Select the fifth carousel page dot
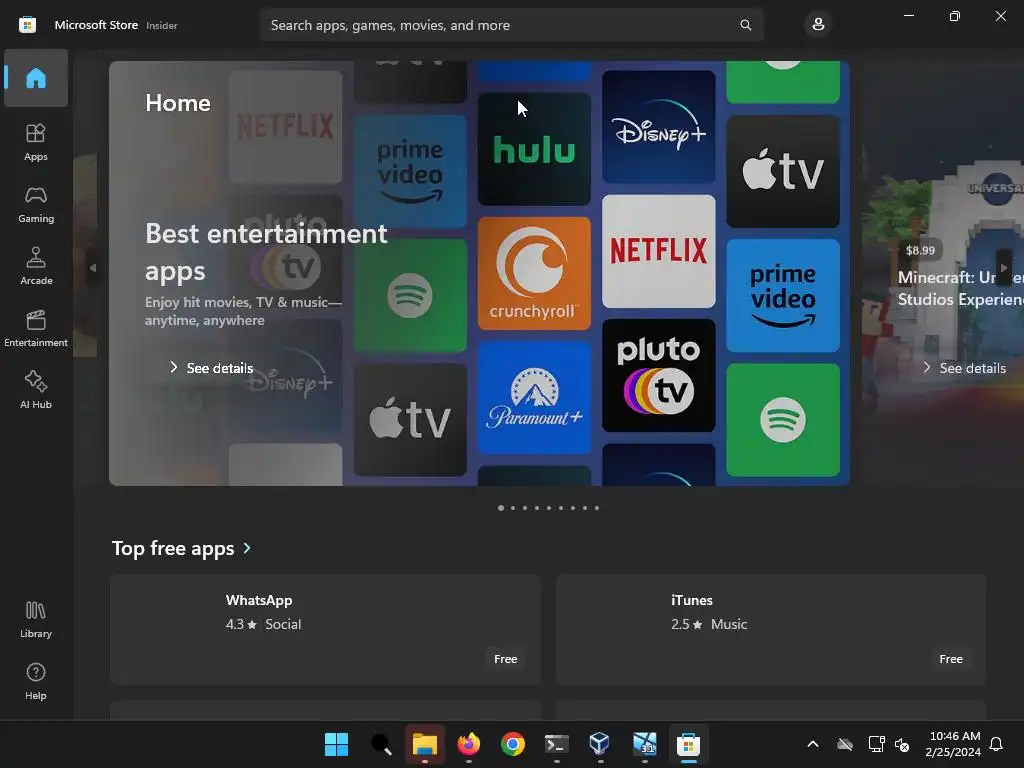 [549, 508]
